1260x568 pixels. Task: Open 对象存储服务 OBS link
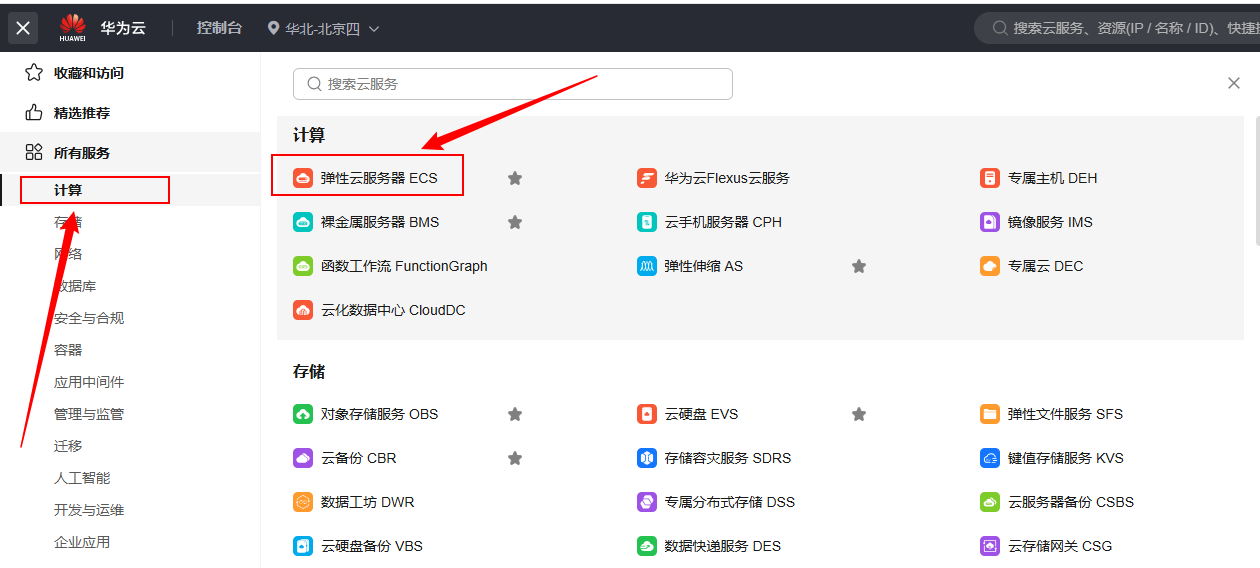point(379,414)
